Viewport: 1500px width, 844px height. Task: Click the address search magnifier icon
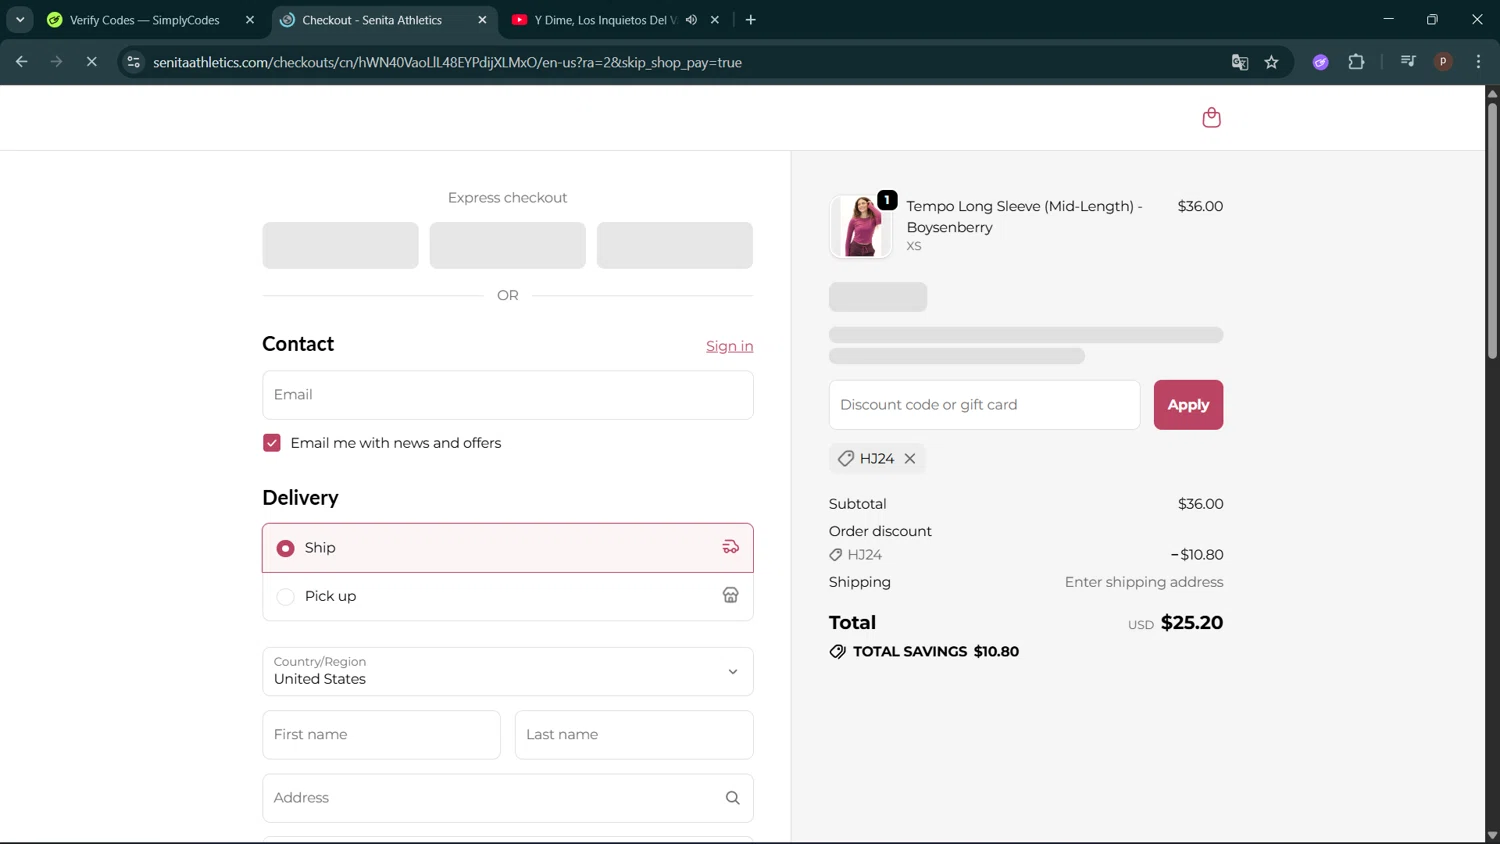[733, 798]
